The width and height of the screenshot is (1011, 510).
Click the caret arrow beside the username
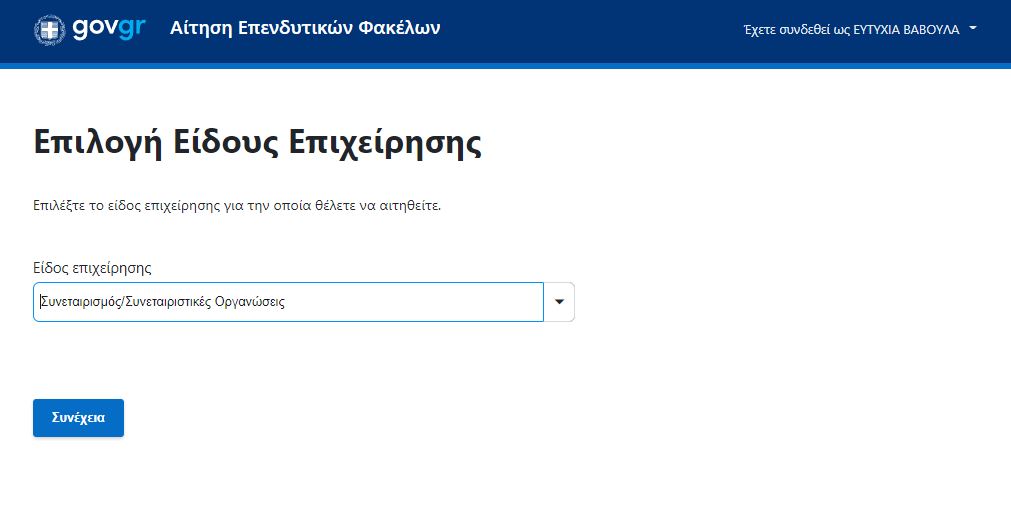click(973, 29)
